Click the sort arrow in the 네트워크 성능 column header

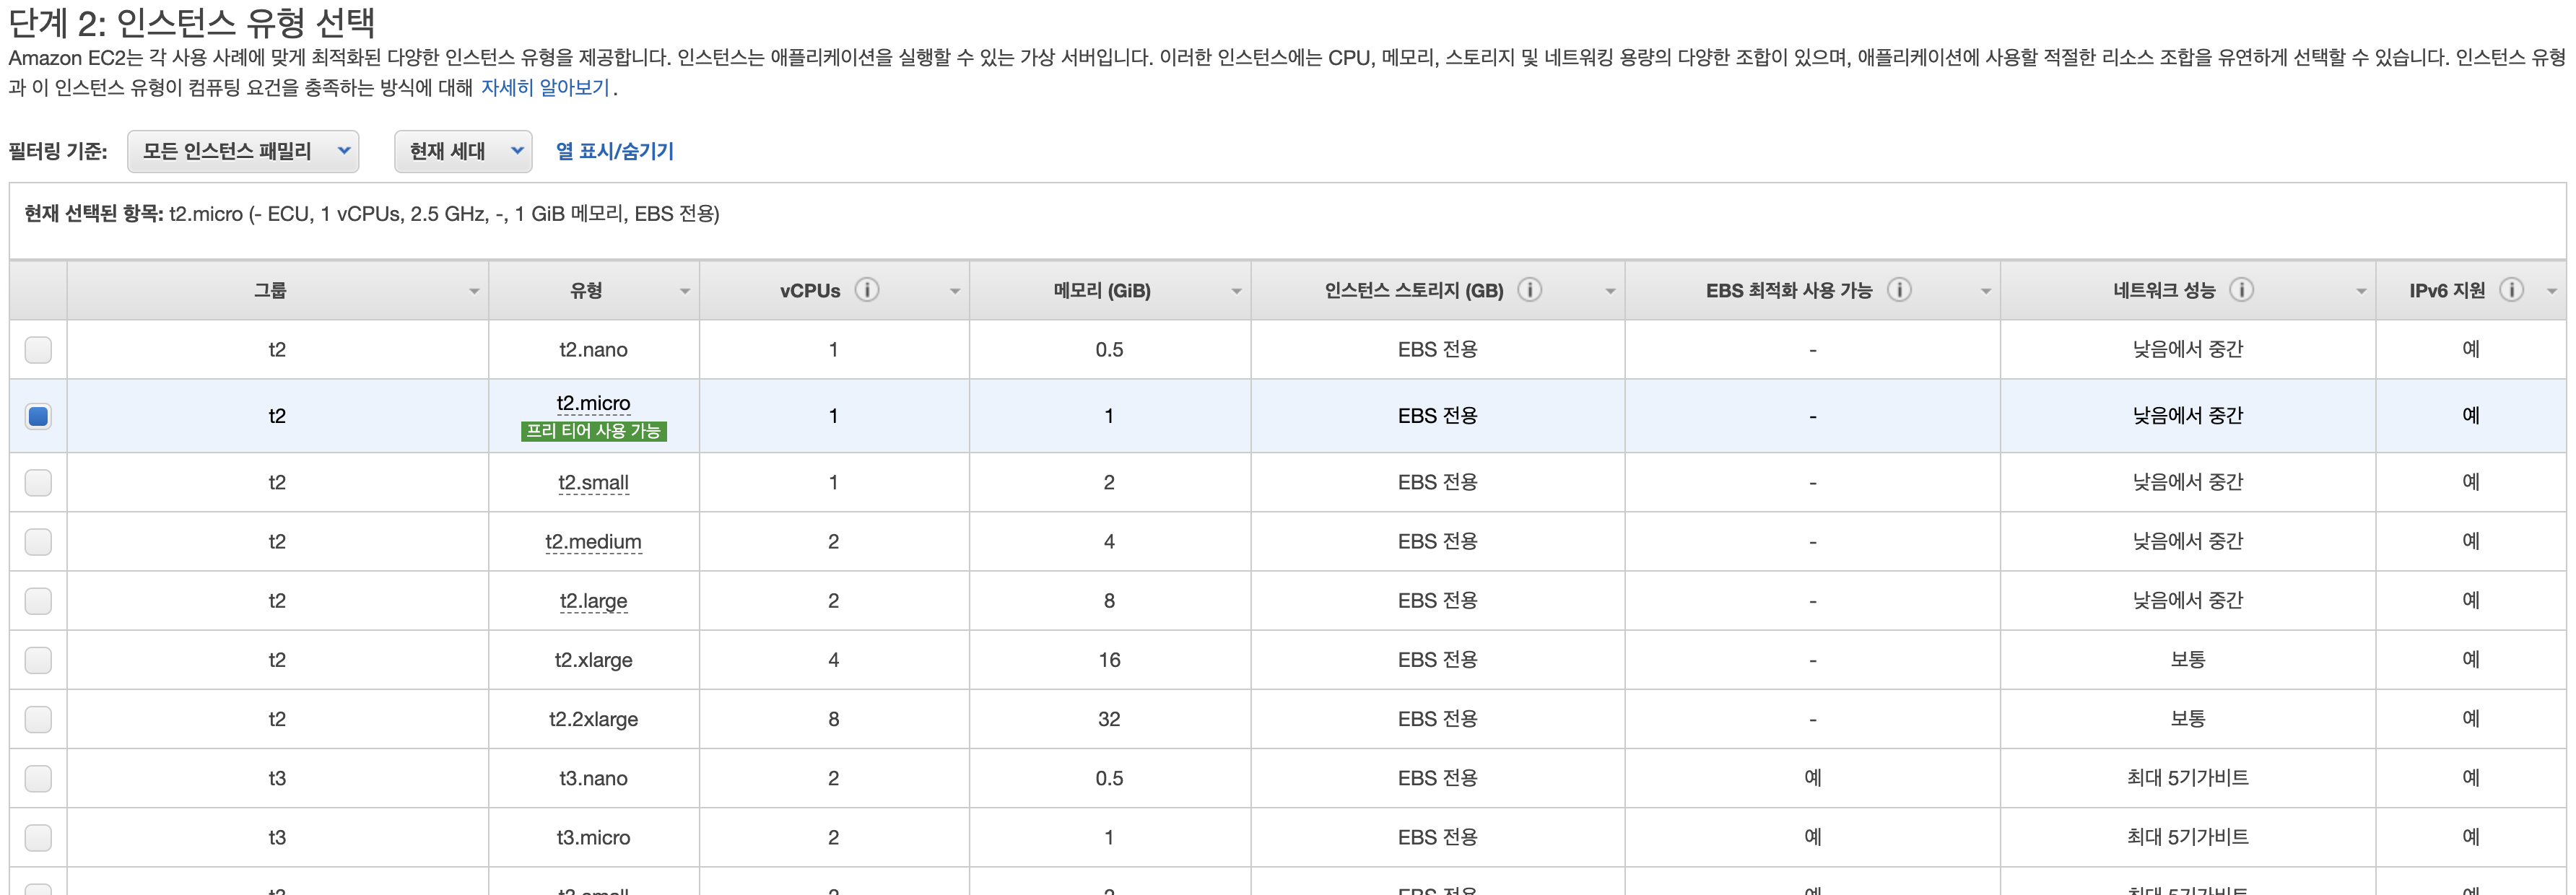(2361, 292)
